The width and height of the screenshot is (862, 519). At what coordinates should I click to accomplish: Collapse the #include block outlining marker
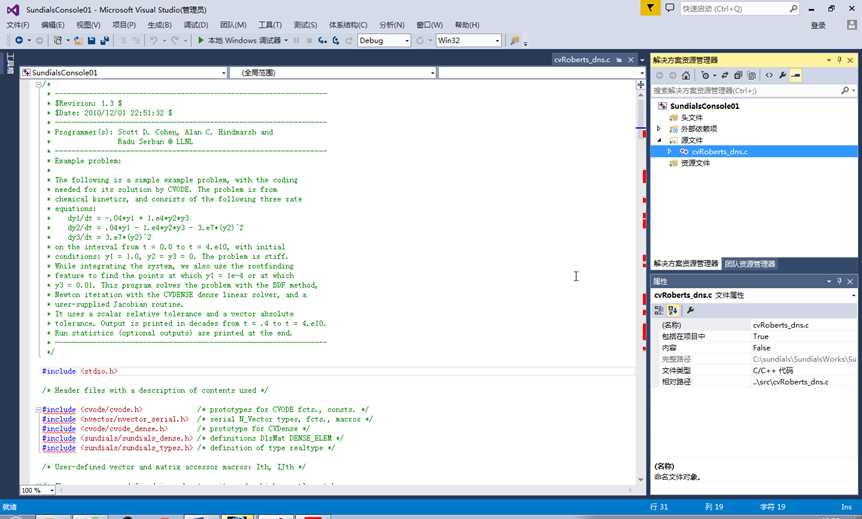[38, 410]
